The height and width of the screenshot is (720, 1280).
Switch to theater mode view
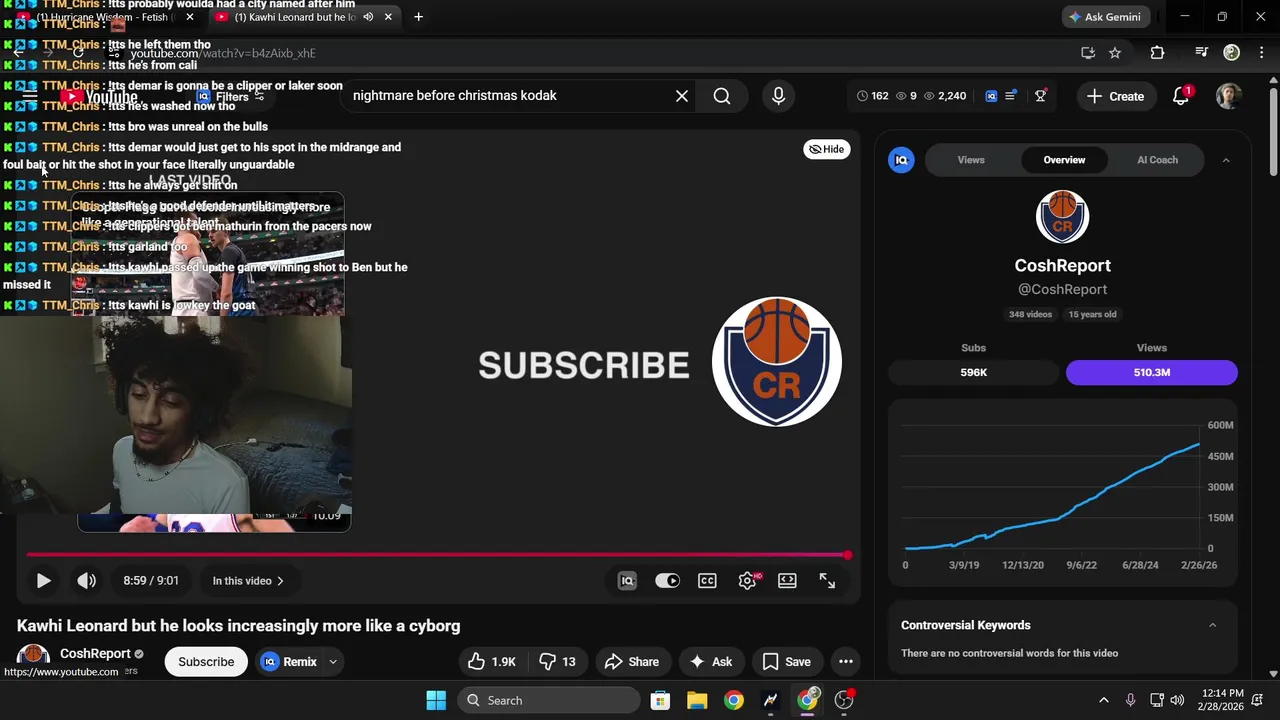[787, 580]
